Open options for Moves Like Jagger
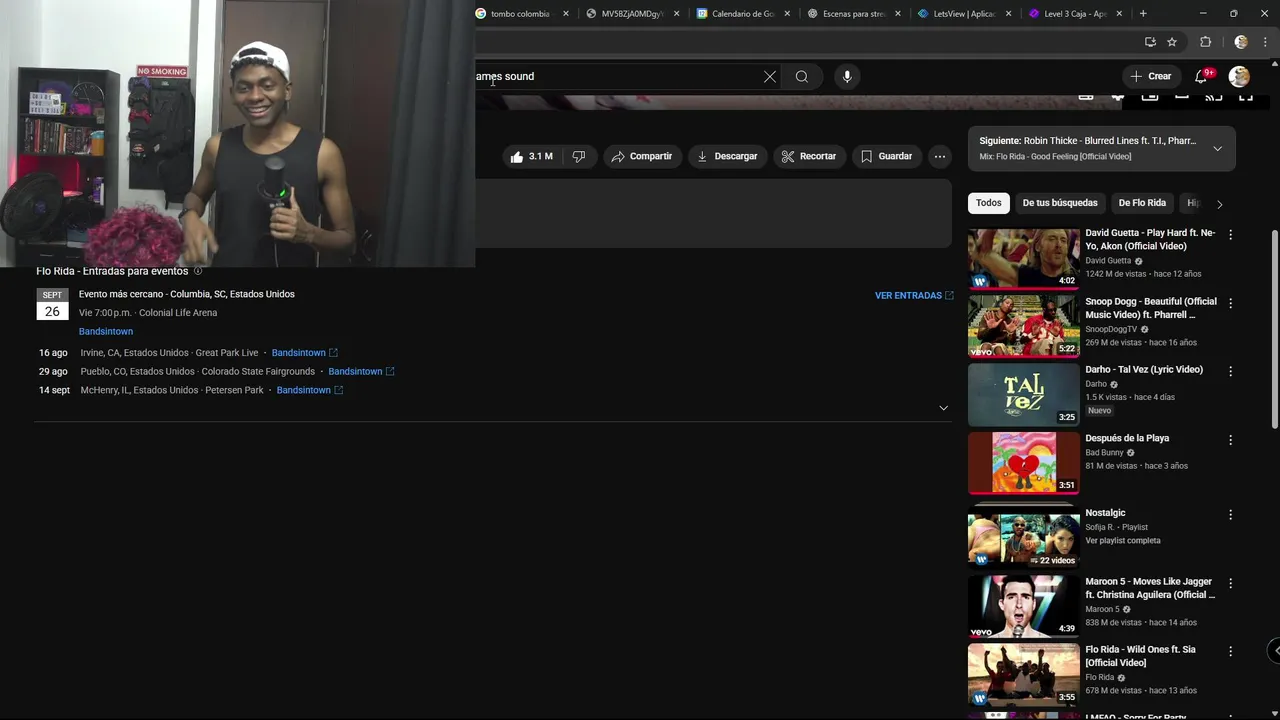1280x720 pixels. (1231, 583)
